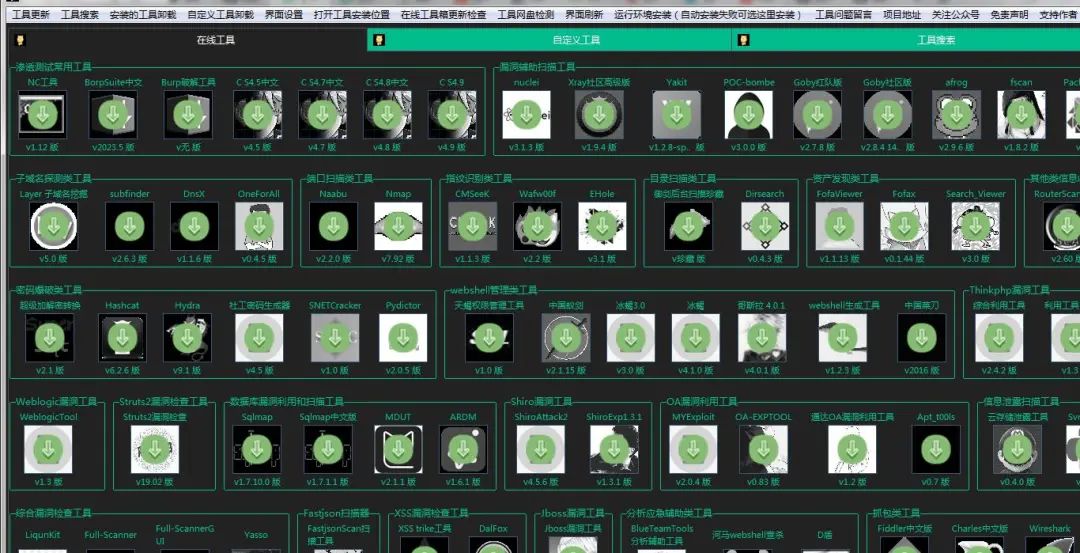This screenshot has height=553, width=1080.
Task: Click the Burp破解工具 icon
Action: point(188,114)
